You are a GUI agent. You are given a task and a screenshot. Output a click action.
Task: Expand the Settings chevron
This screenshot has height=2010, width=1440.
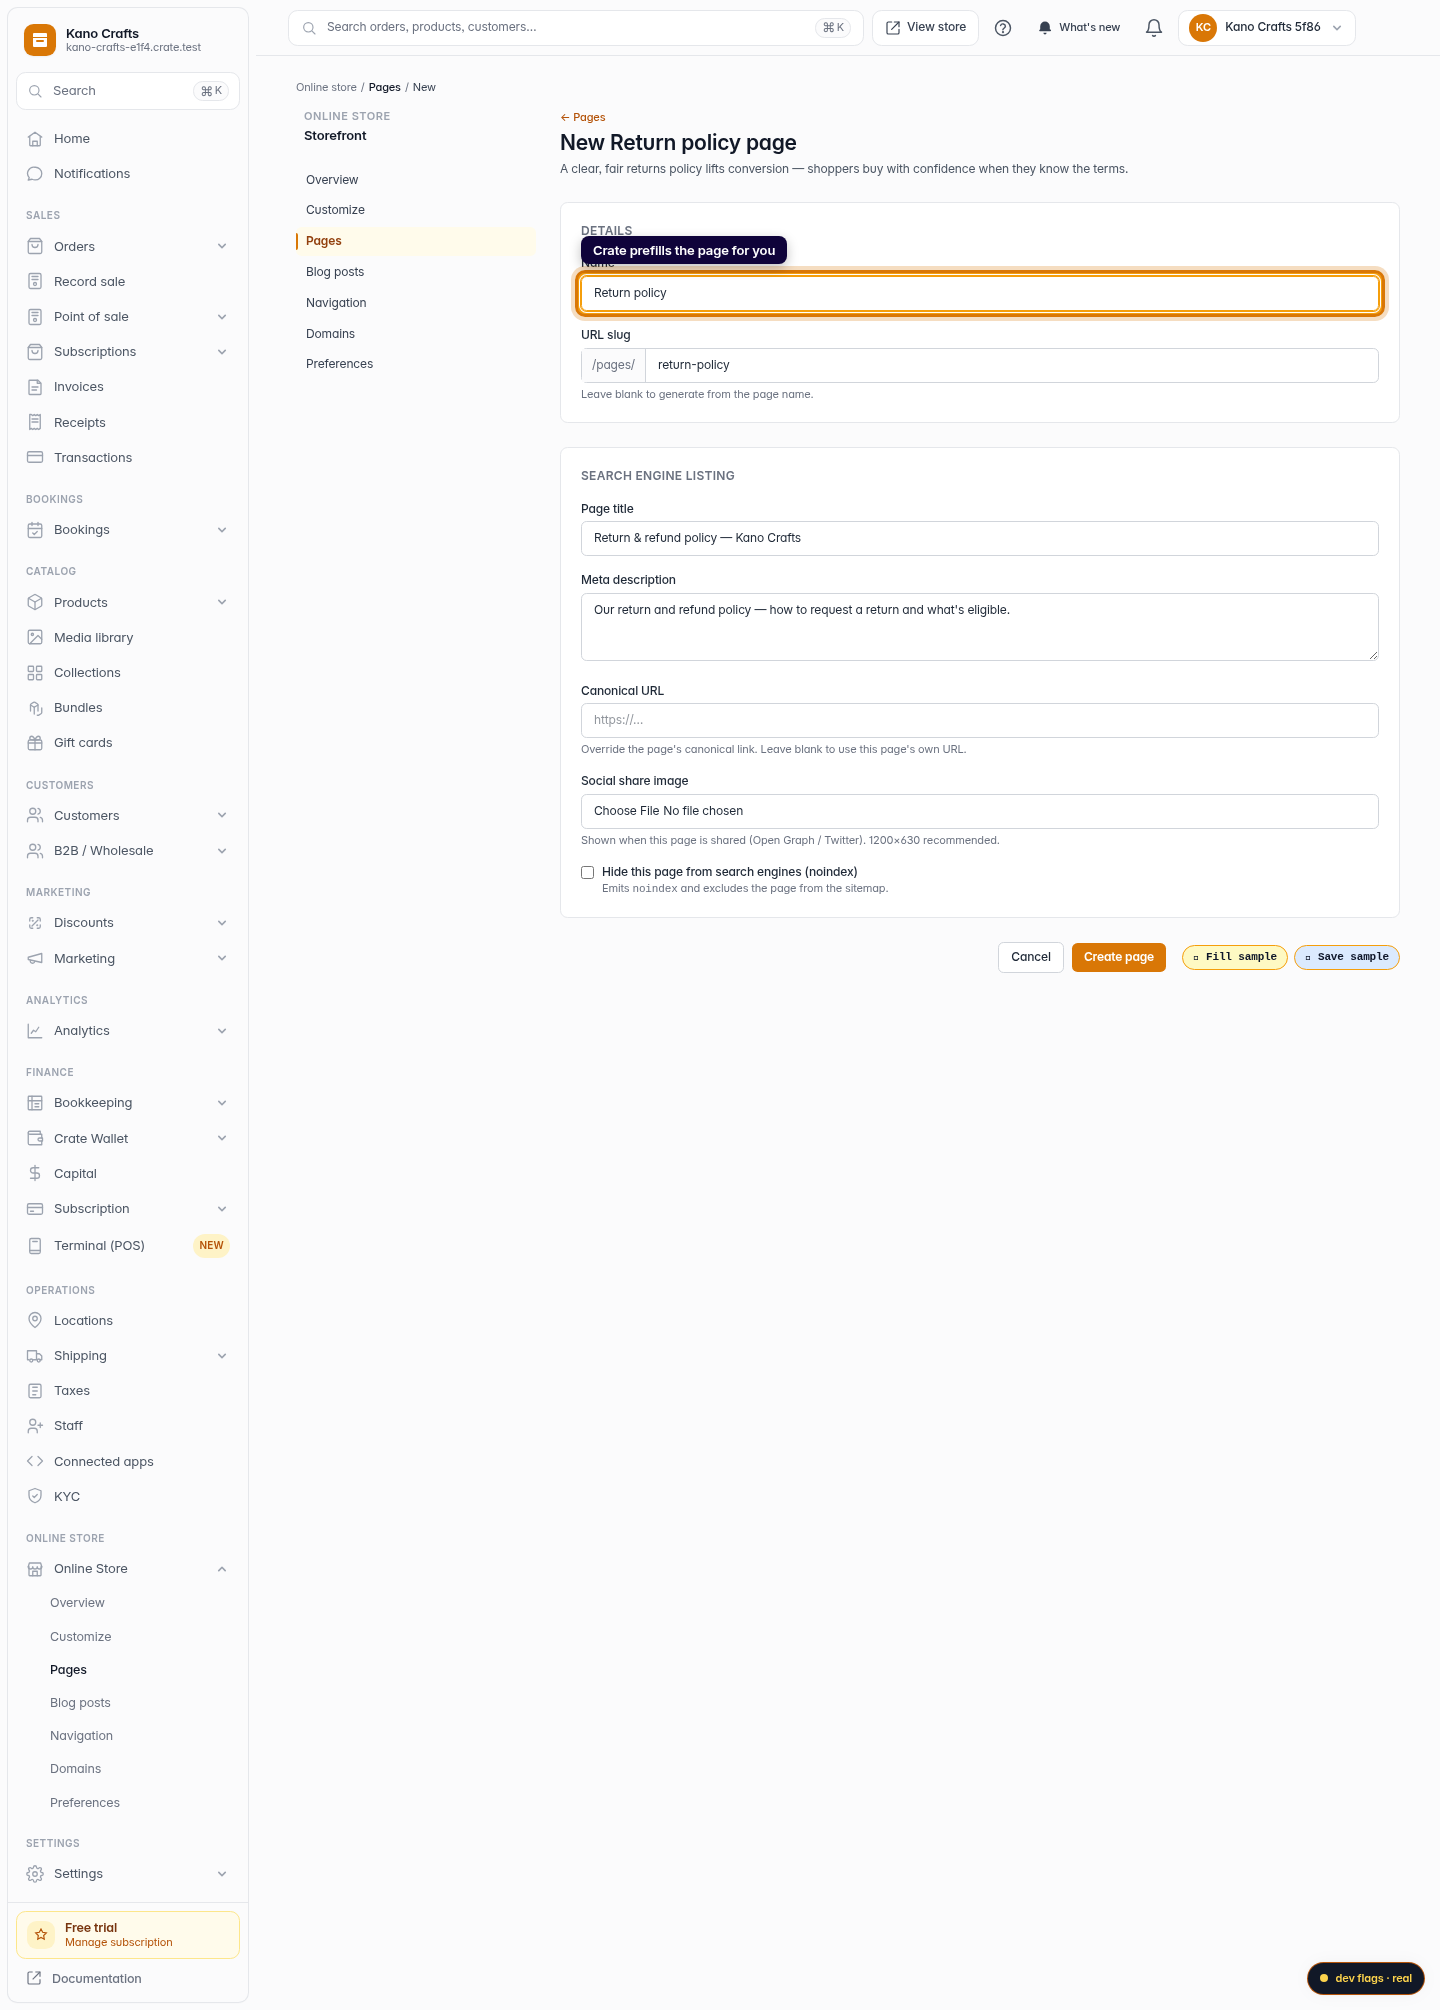pyautogui.click(x=222, y=1874)
